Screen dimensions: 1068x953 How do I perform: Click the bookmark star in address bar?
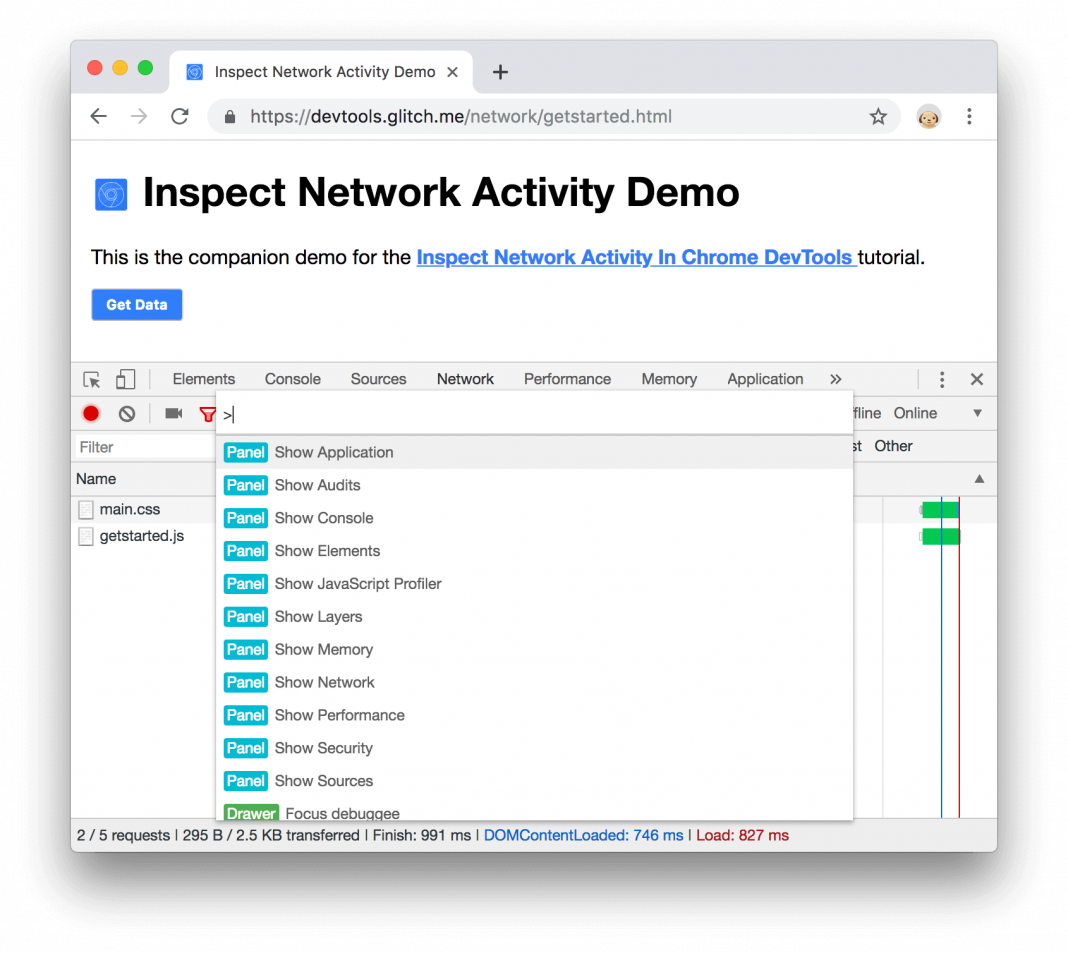(878, 116)
